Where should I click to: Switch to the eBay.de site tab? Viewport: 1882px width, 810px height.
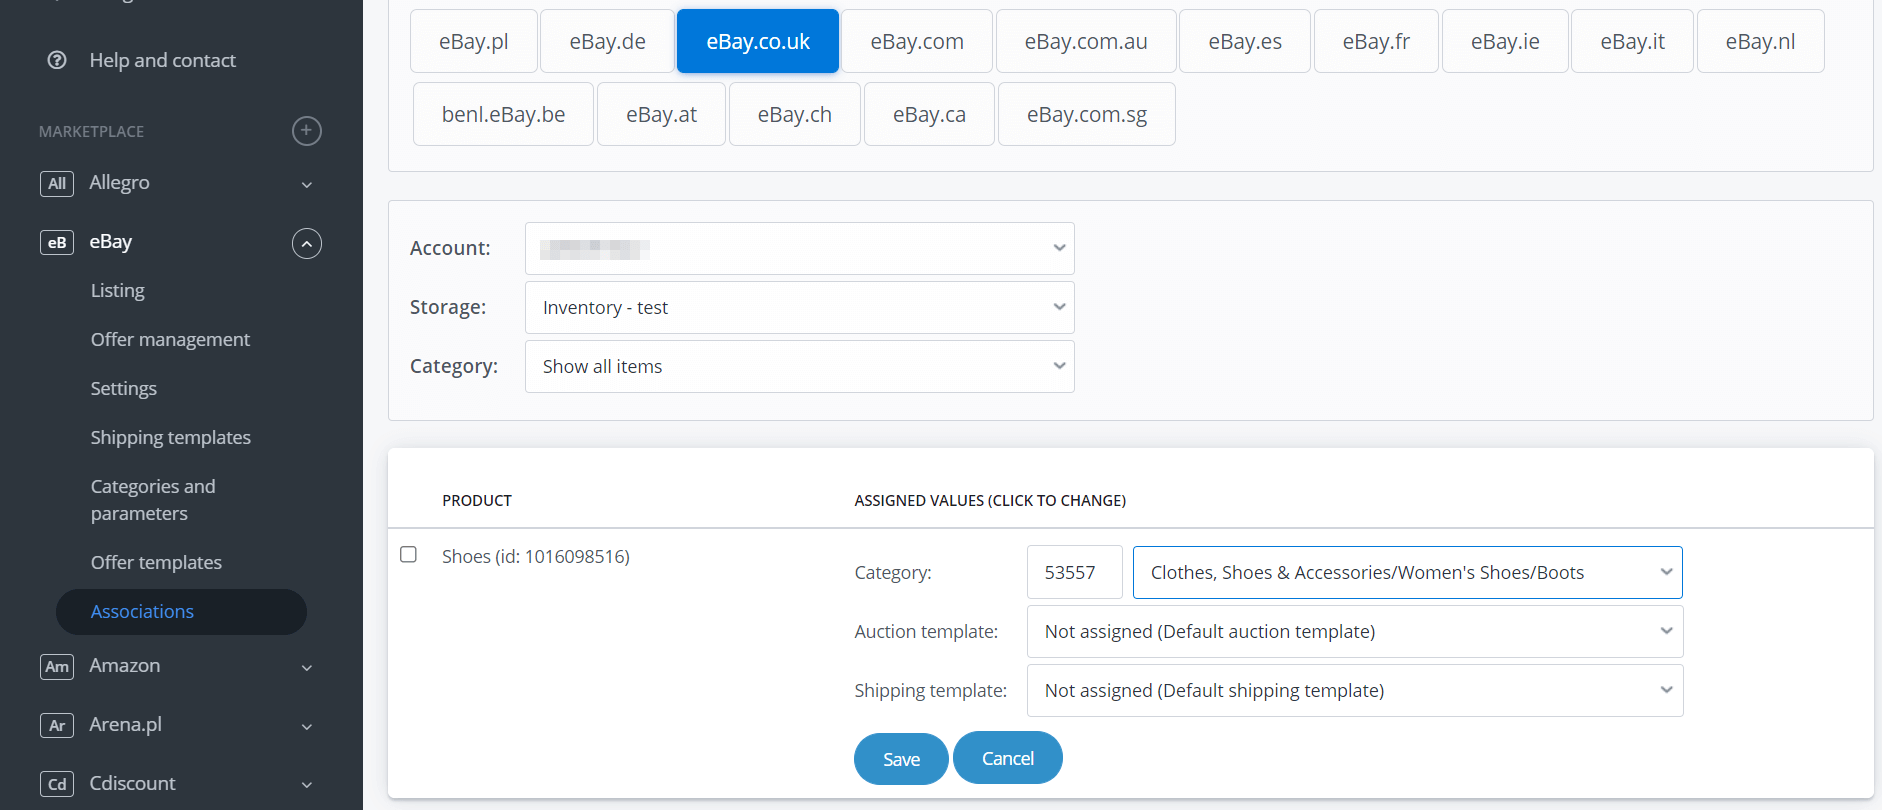(x=607, y=41)
